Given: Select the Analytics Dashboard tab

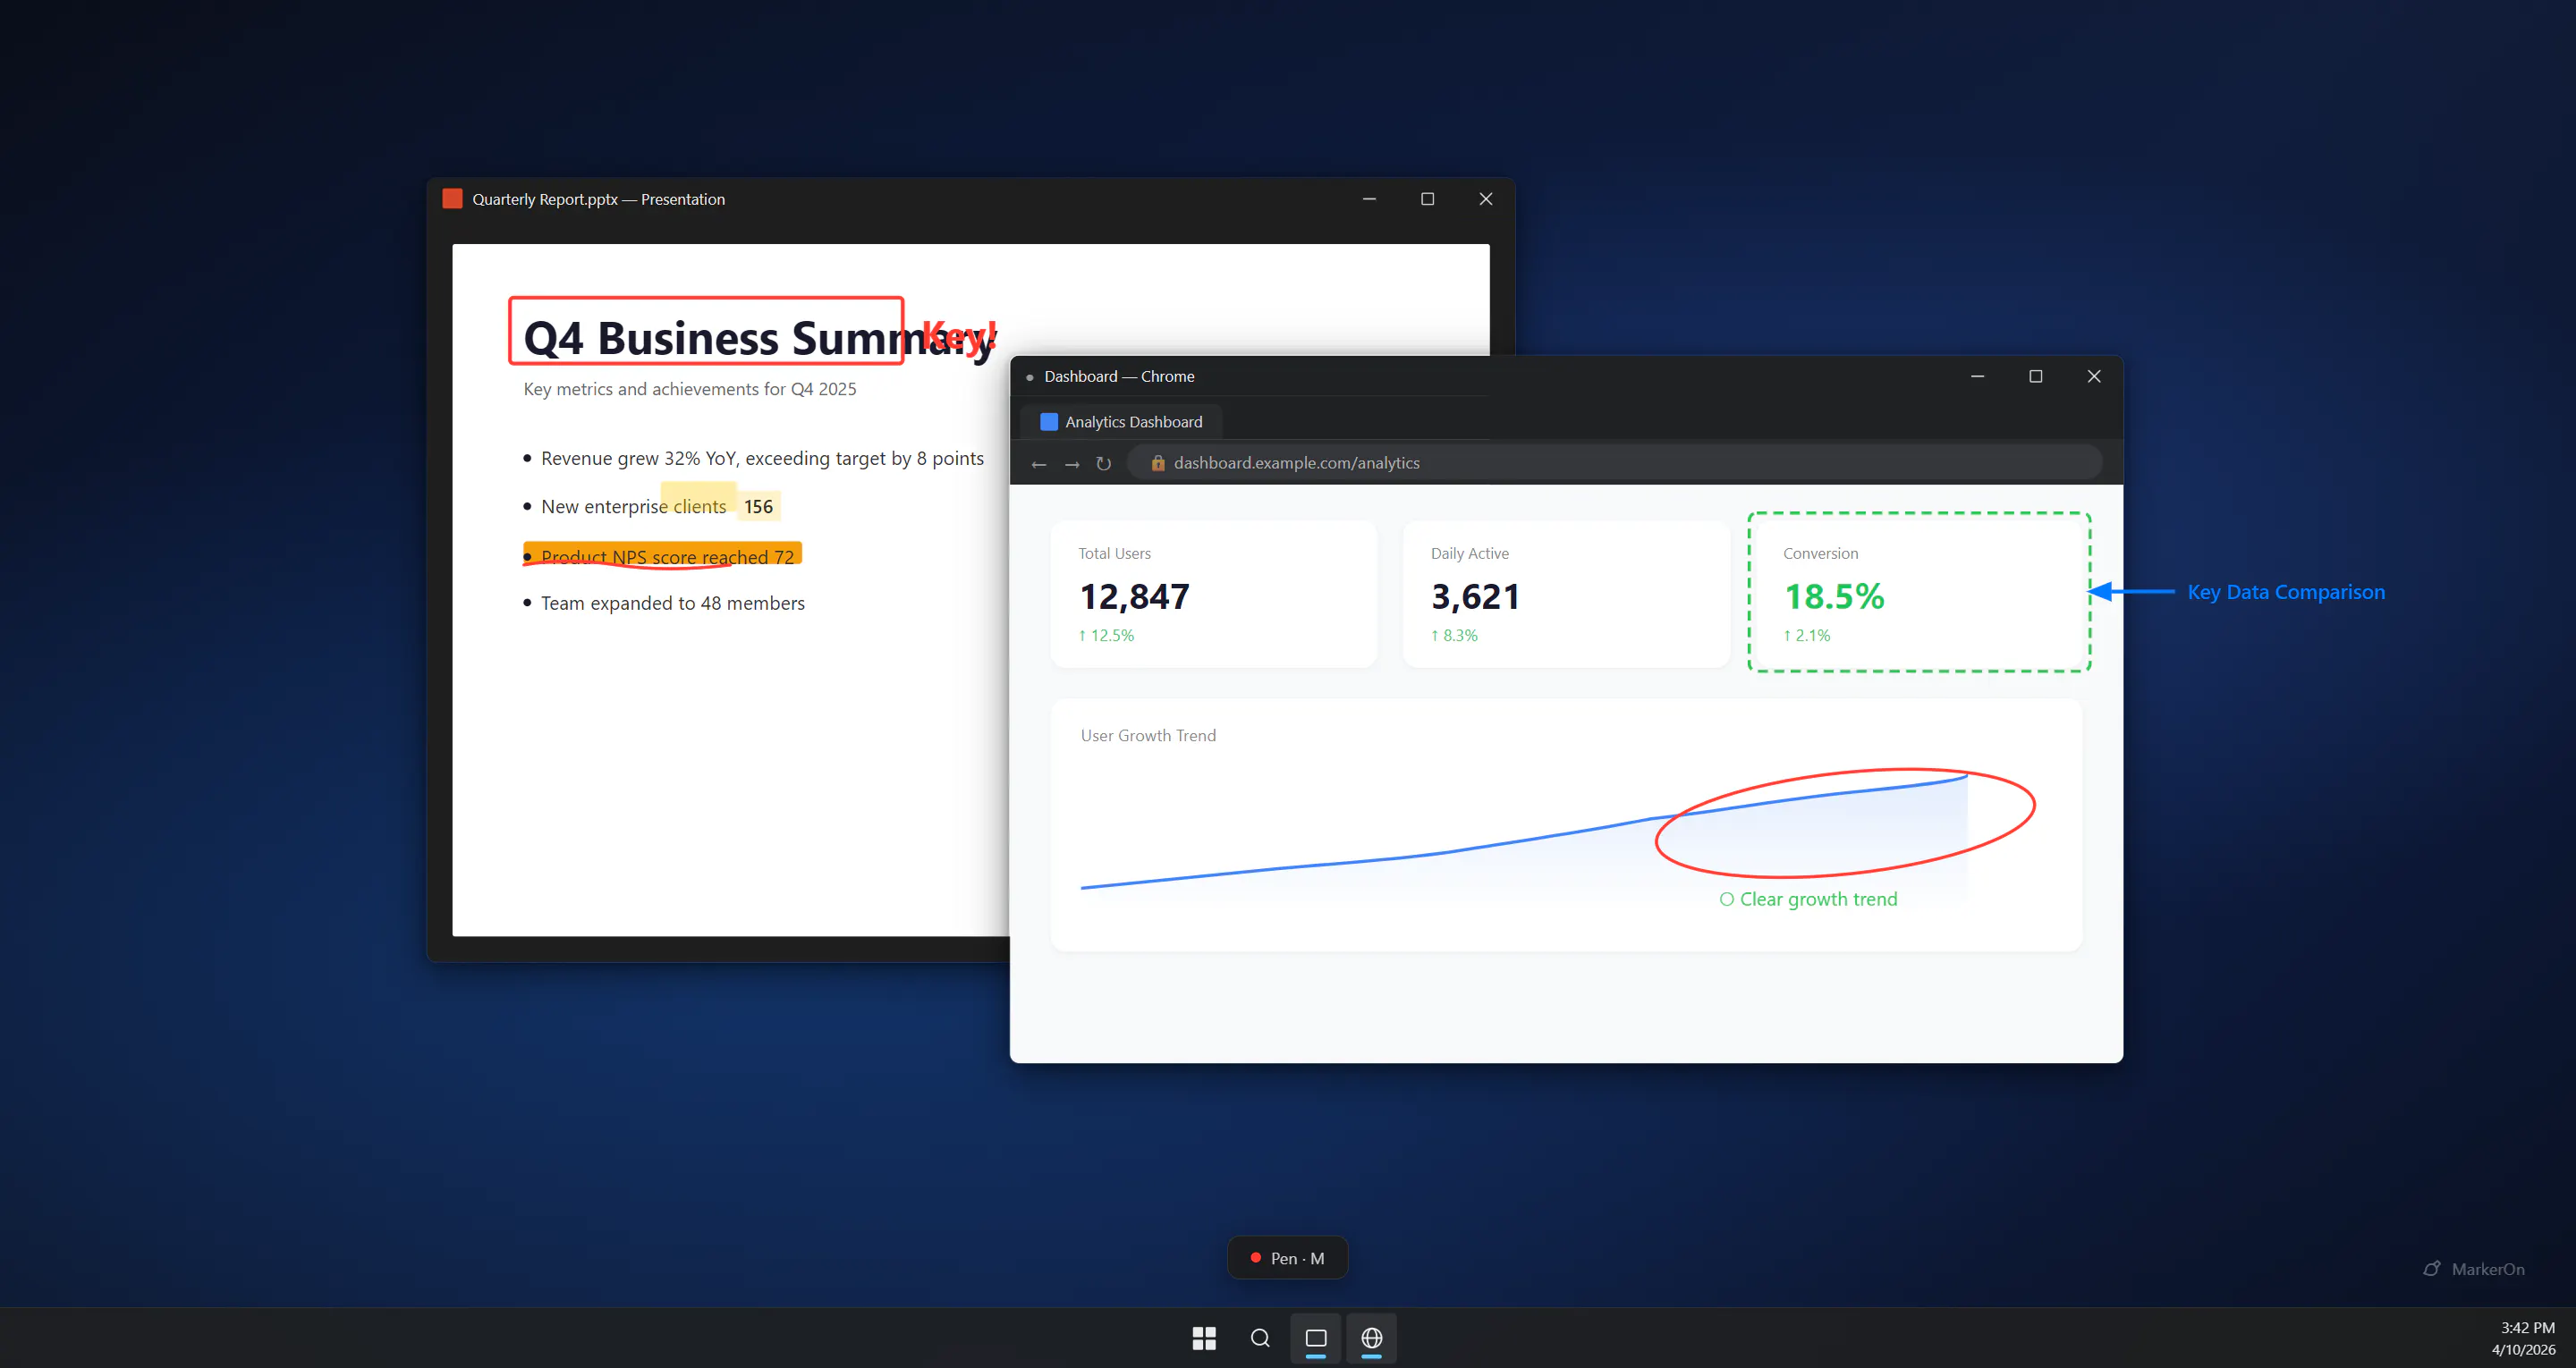Looking at the screenshot, I should tap(1121, 422).
